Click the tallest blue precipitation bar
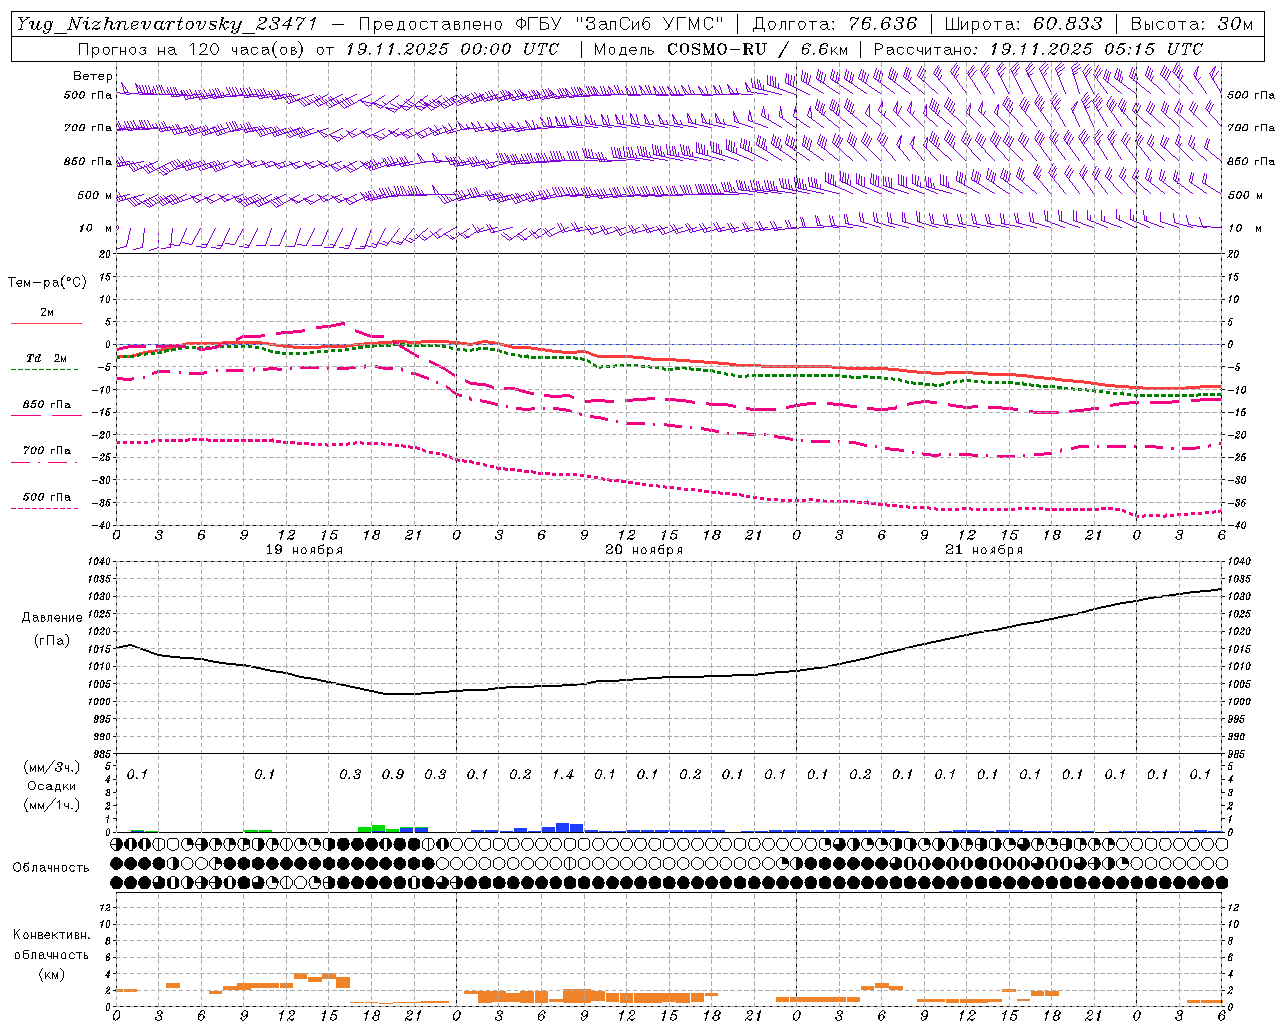Viewport: 1280px width, 1024px height. pos(563,827)
